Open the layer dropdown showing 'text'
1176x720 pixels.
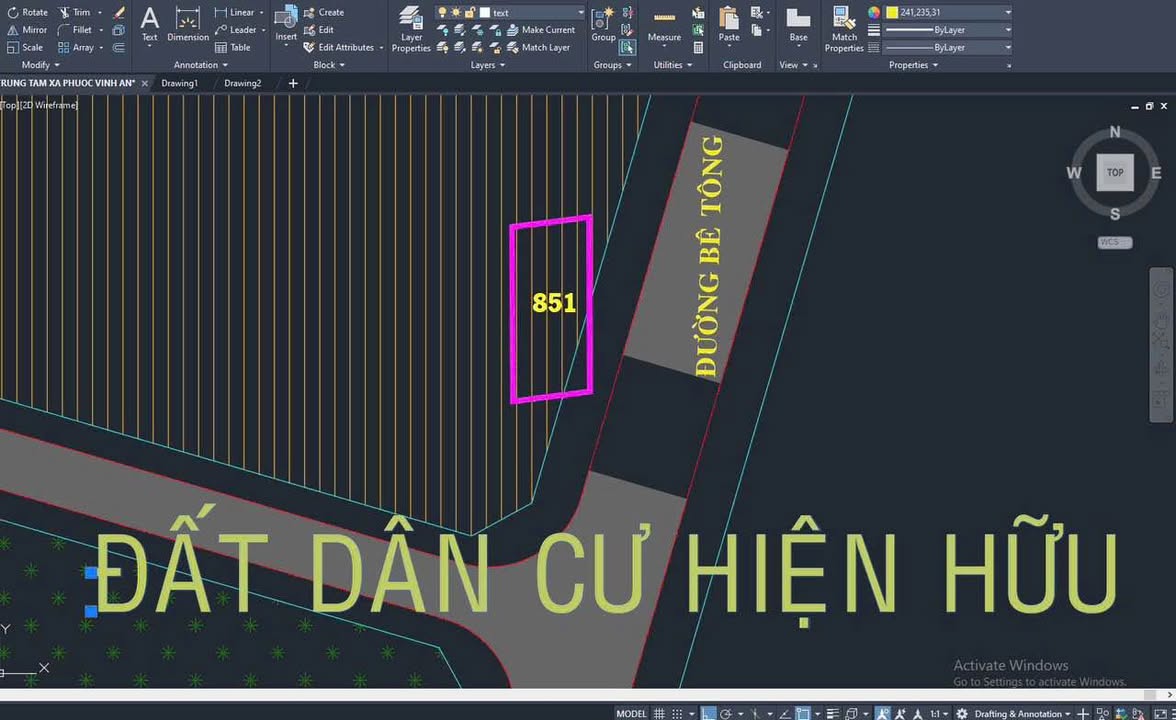537,13
